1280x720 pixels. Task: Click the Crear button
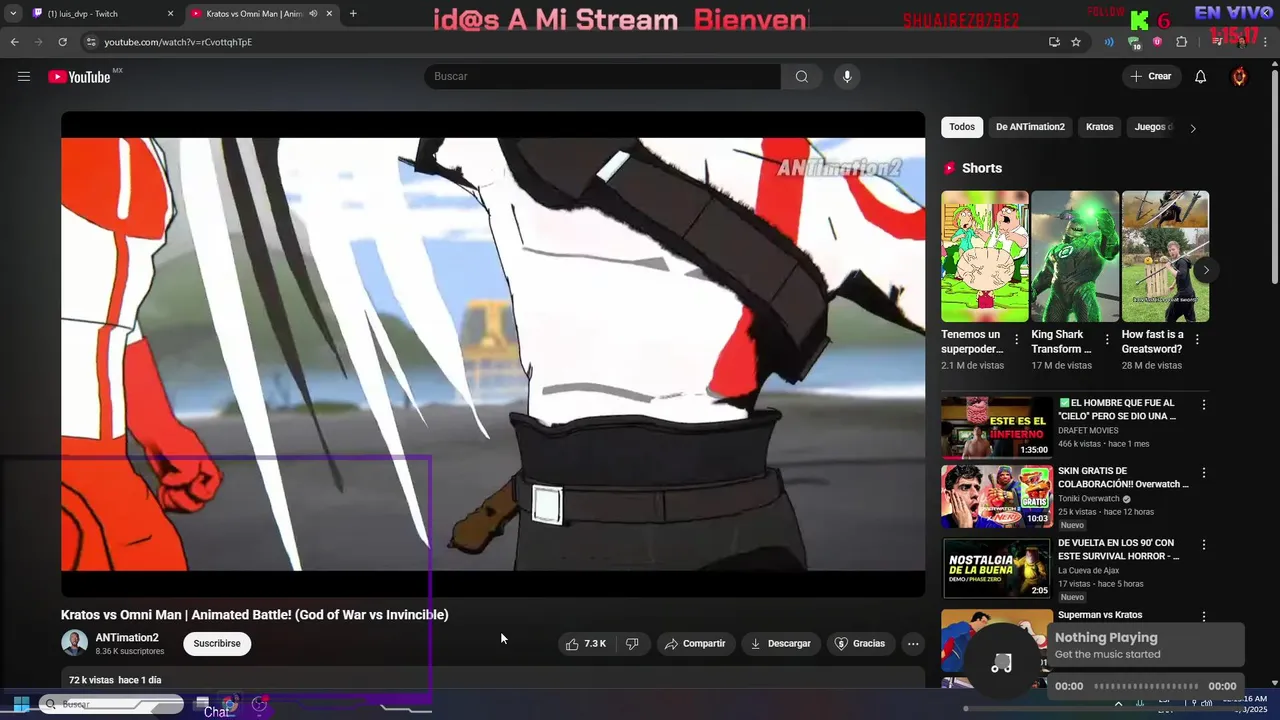click(x=1151, y=77)
